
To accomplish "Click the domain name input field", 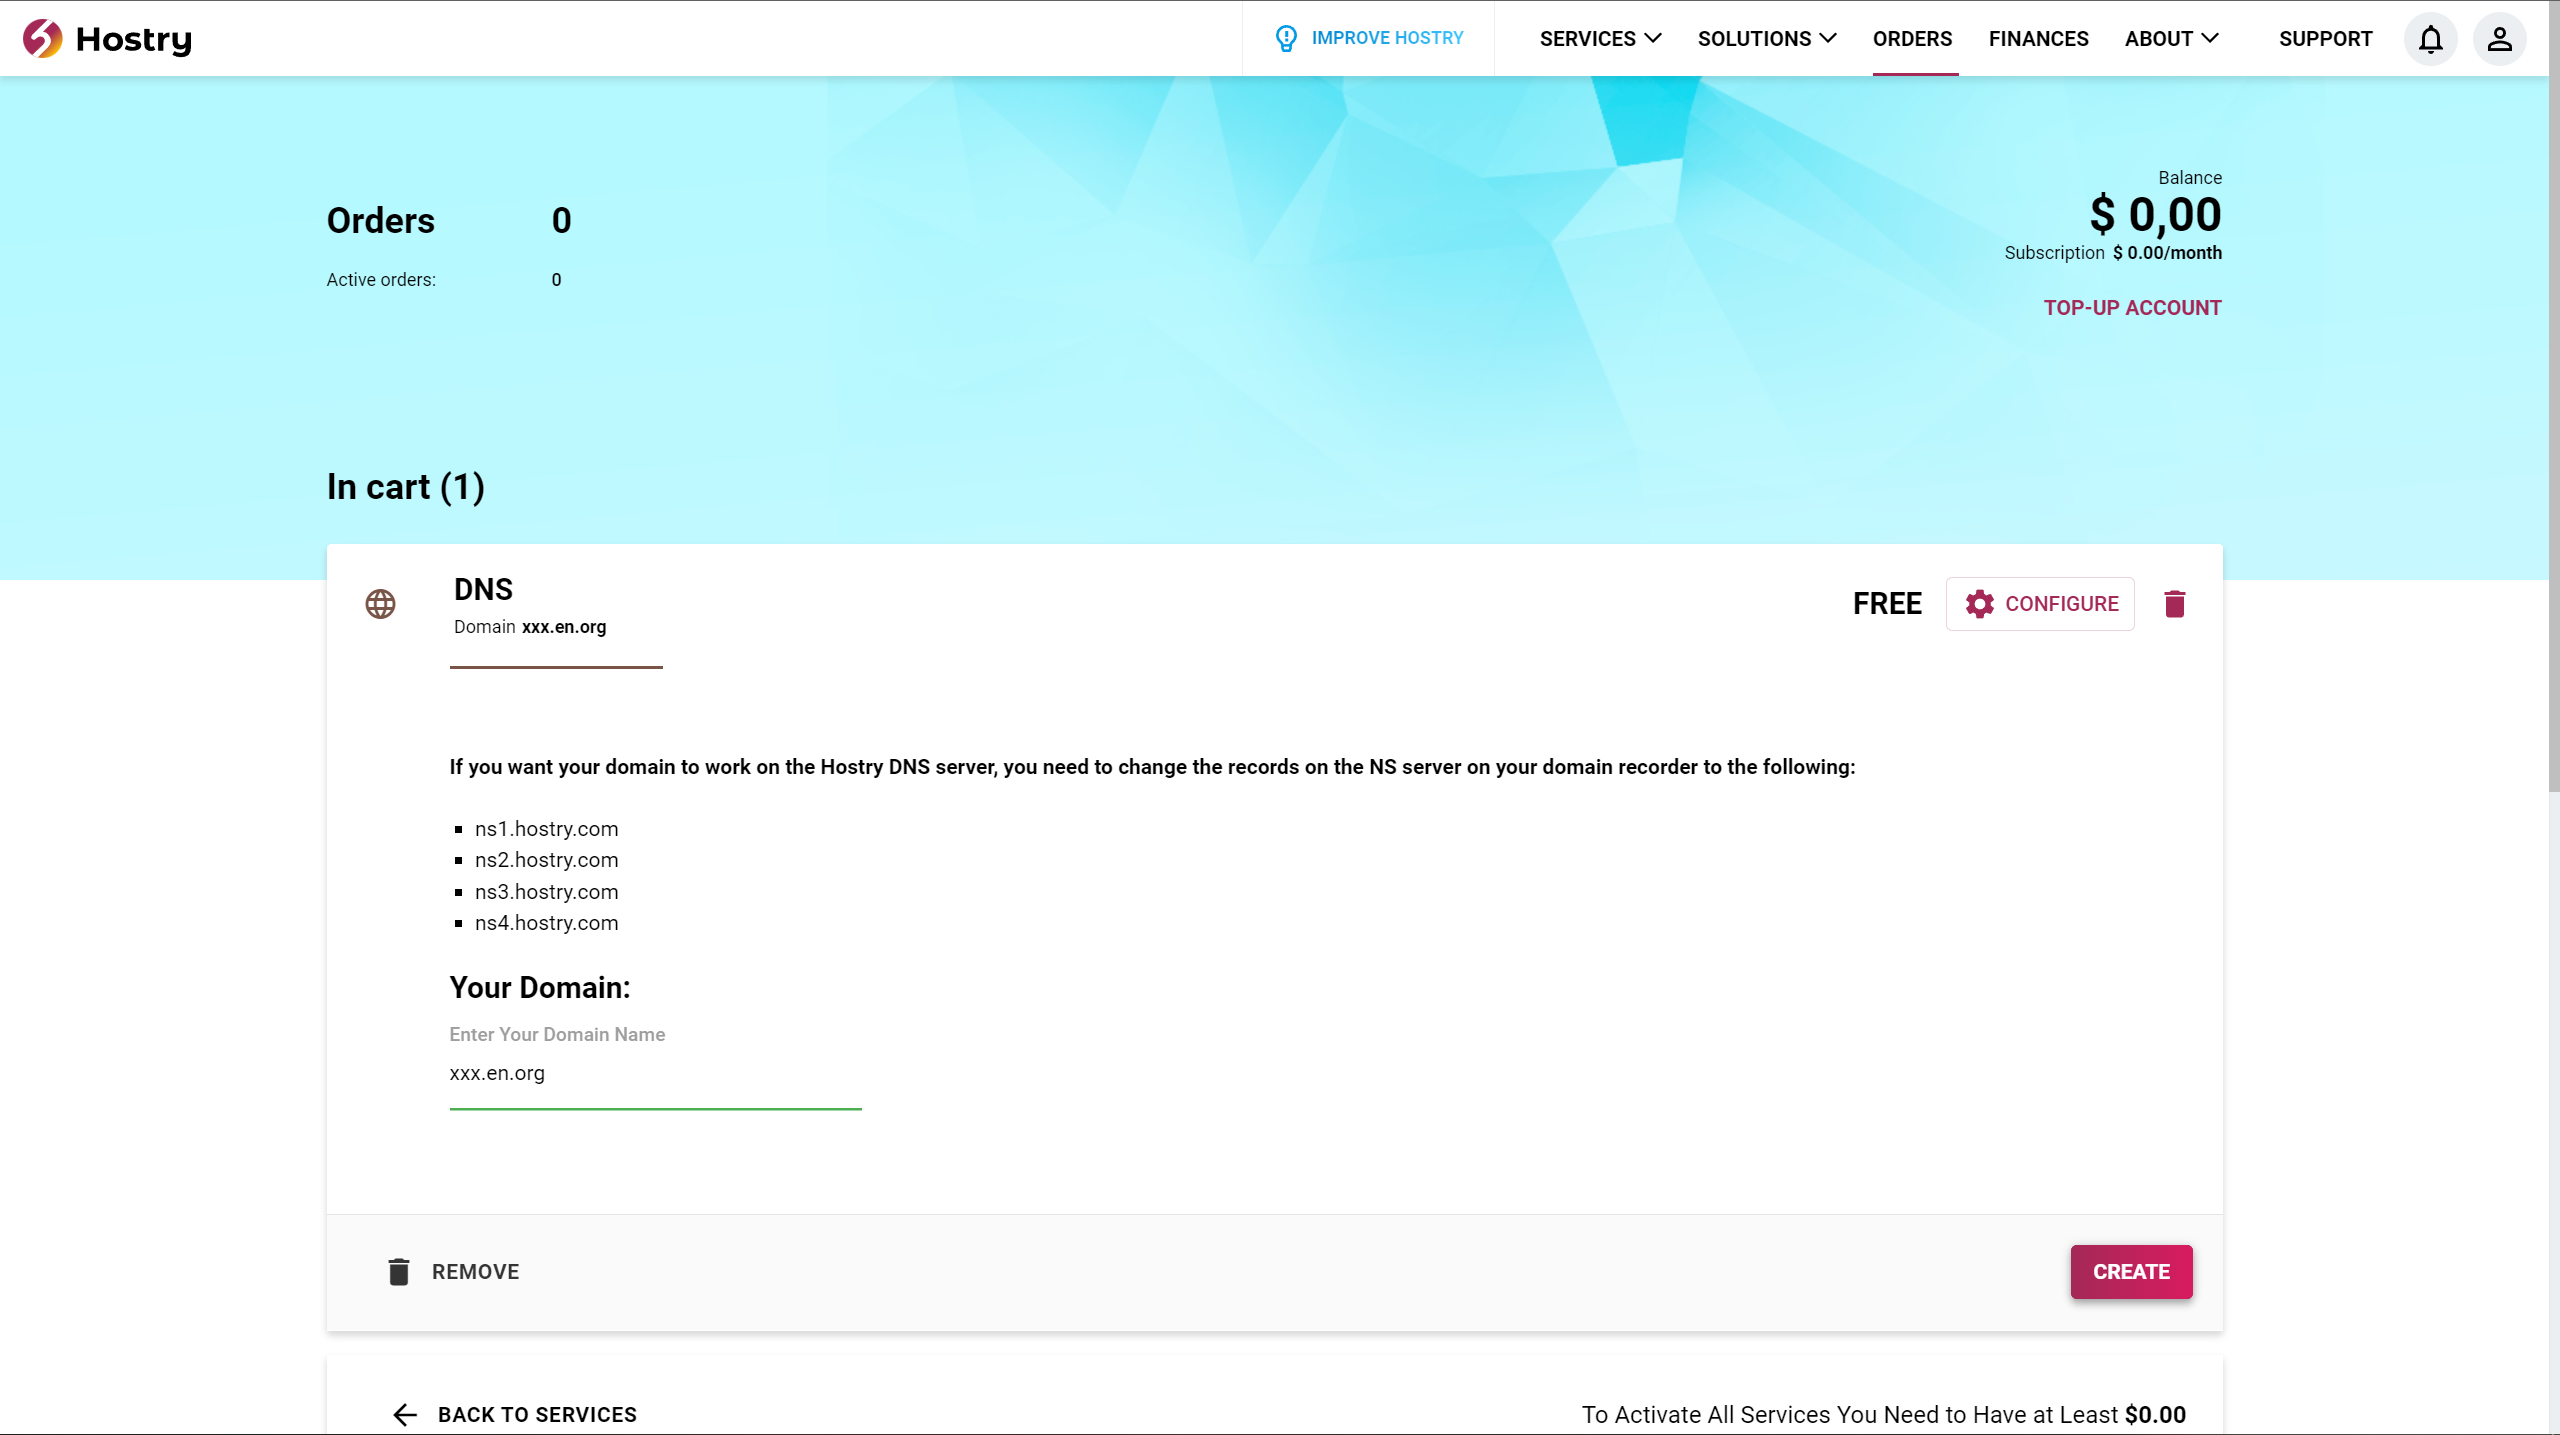I will click(x=655, y=1073).
